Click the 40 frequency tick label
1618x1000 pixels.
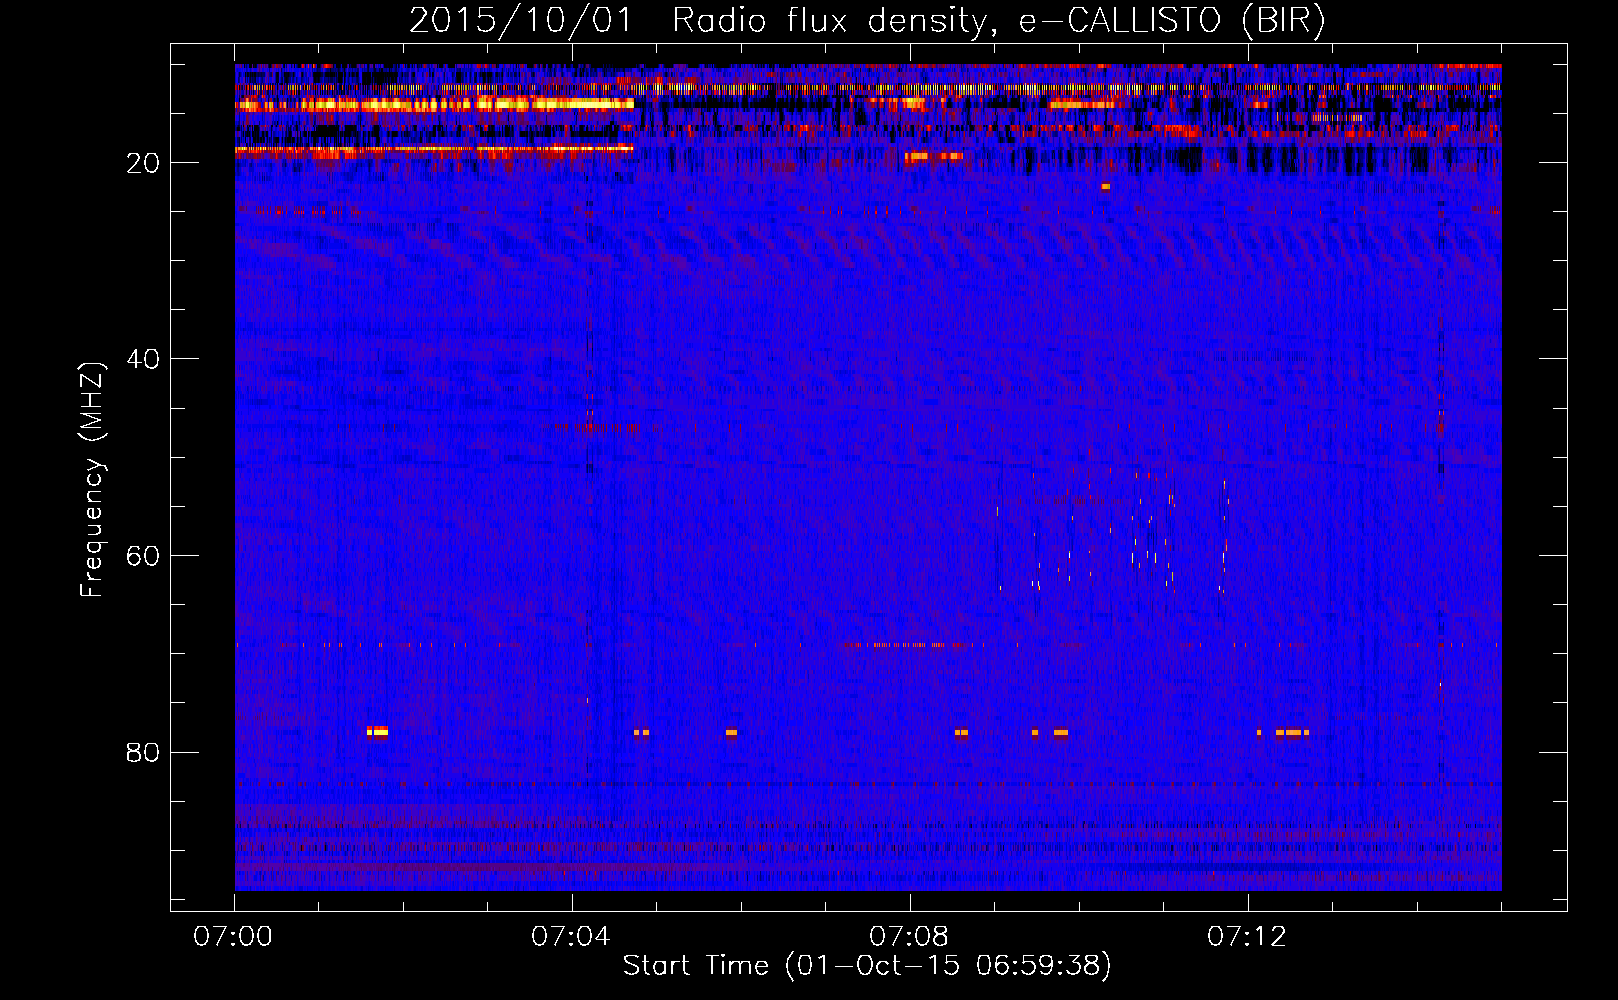pyautogui.click(x=143, y=359)
